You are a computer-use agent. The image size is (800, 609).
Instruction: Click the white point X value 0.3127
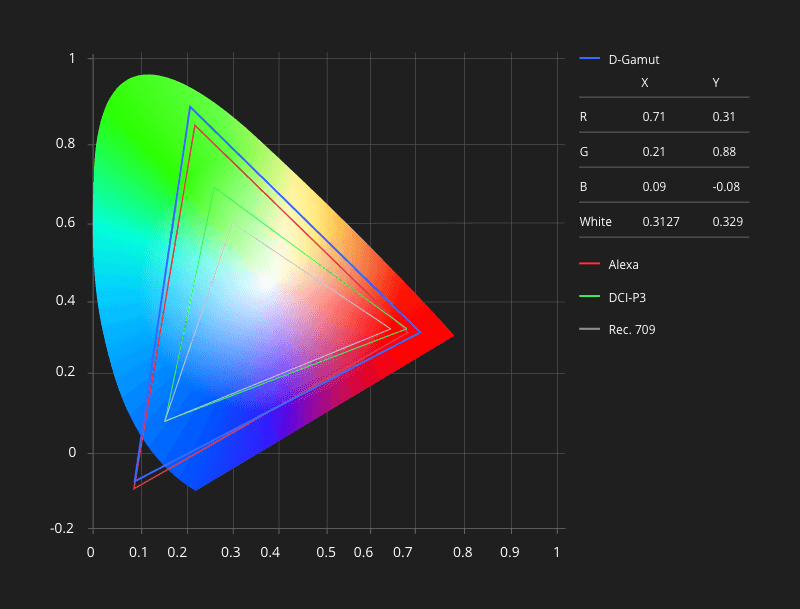tap(661, 222)
